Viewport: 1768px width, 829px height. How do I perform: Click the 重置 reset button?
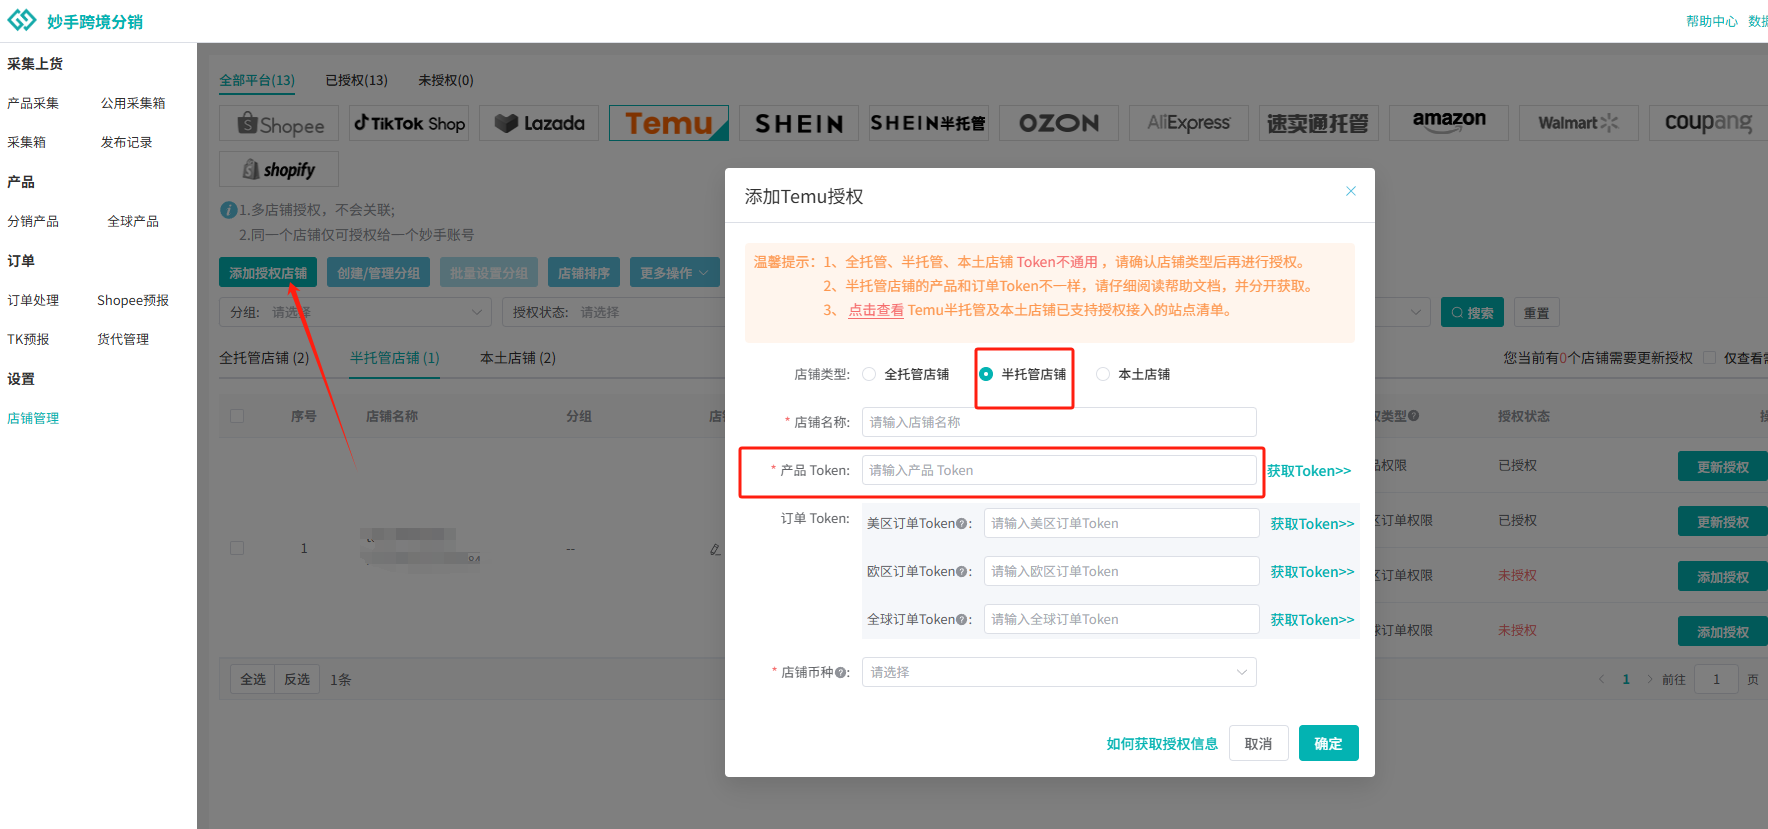click(x=1536, y=312)
